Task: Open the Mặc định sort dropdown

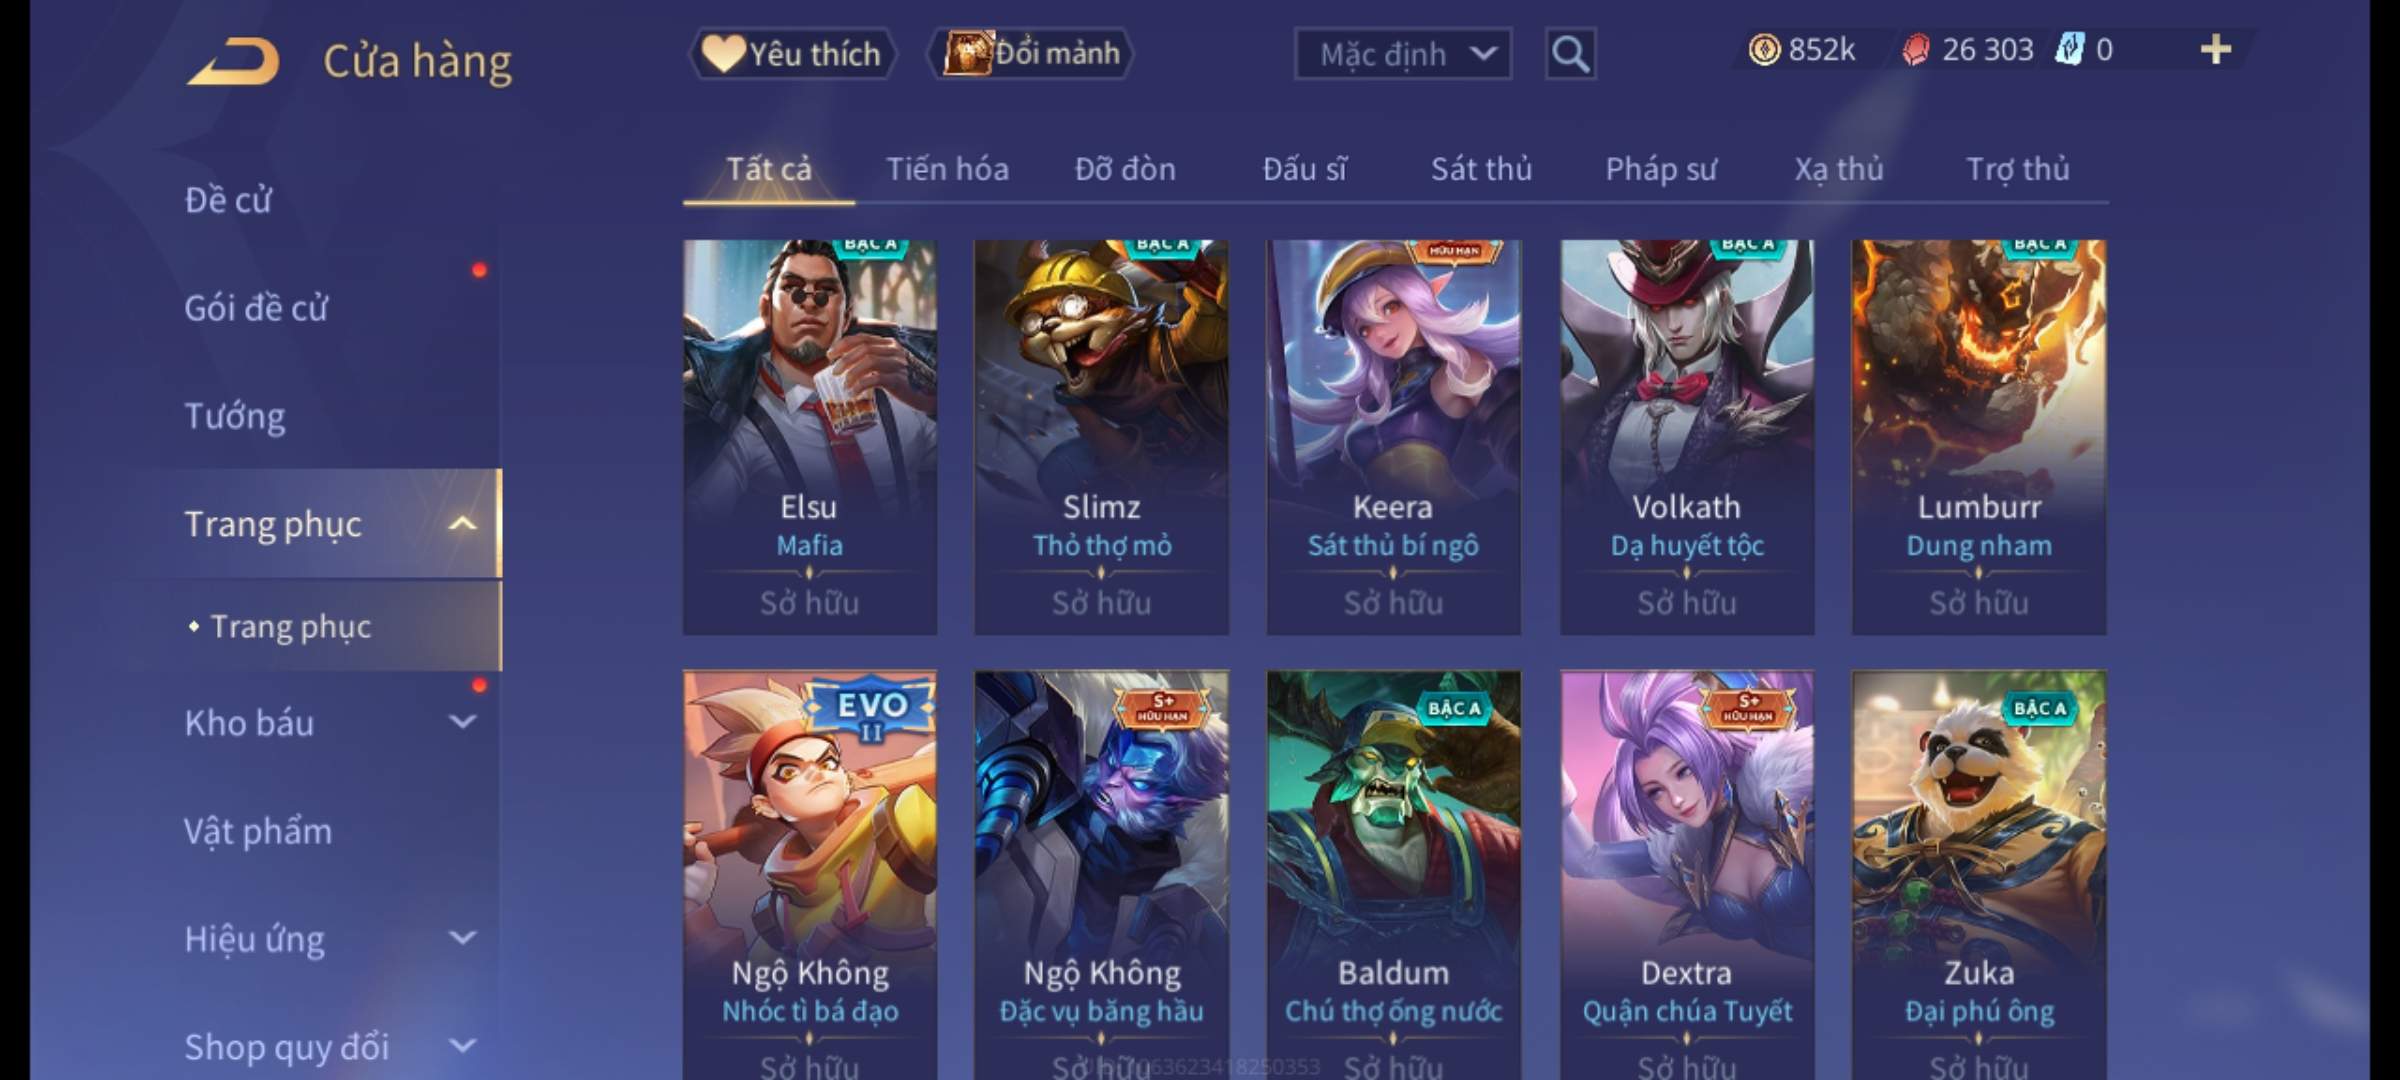Action: click(1402, 54)
